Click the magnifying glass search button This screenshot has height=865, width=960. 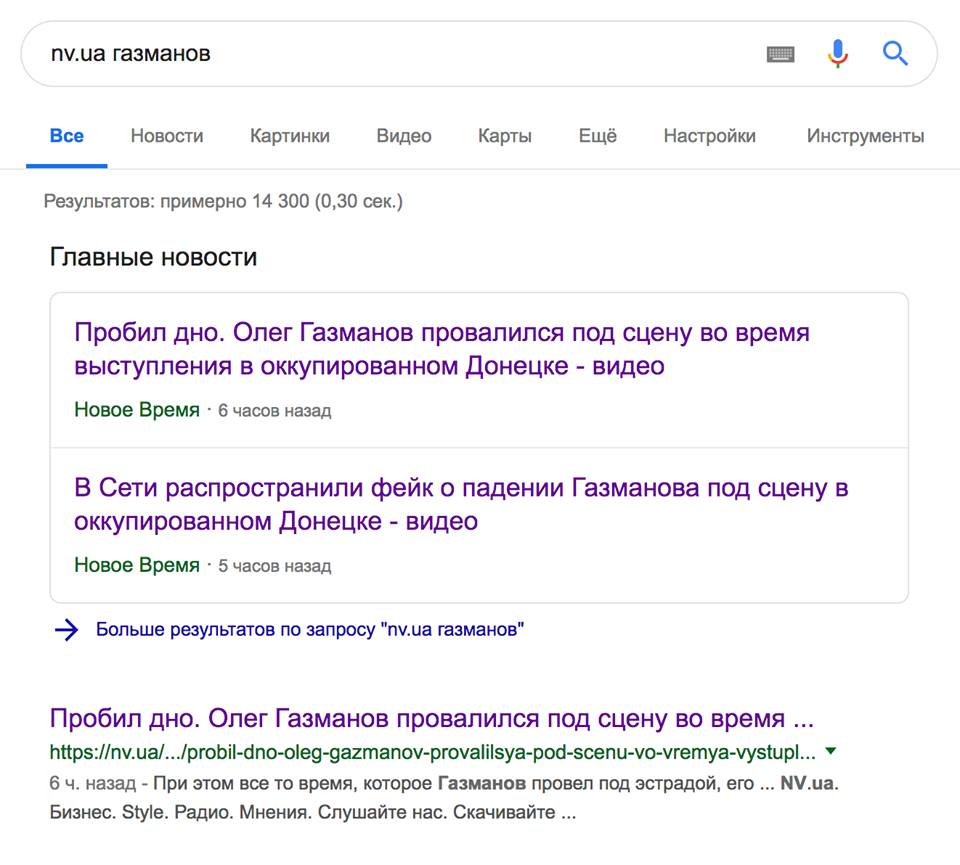coord(895,53)
